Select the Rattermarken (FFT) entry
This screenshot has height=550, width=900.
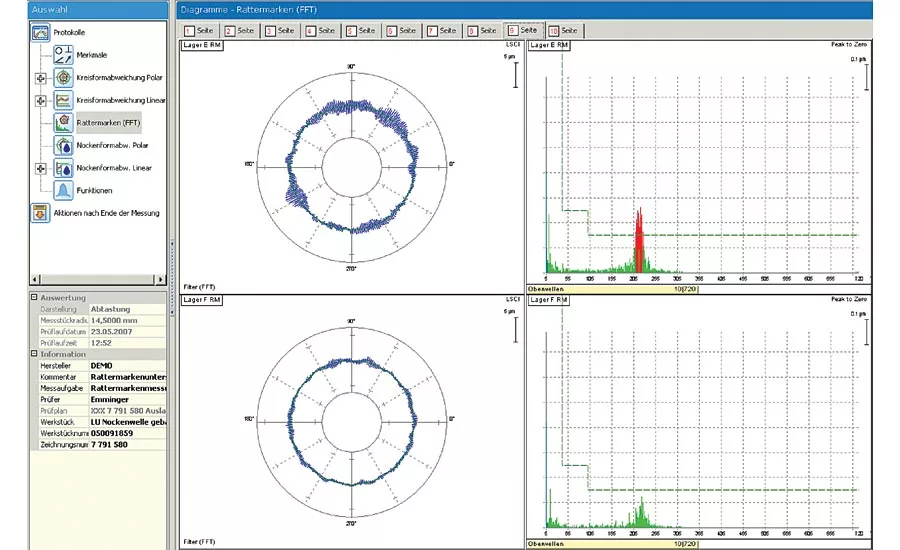click(108, 123)
